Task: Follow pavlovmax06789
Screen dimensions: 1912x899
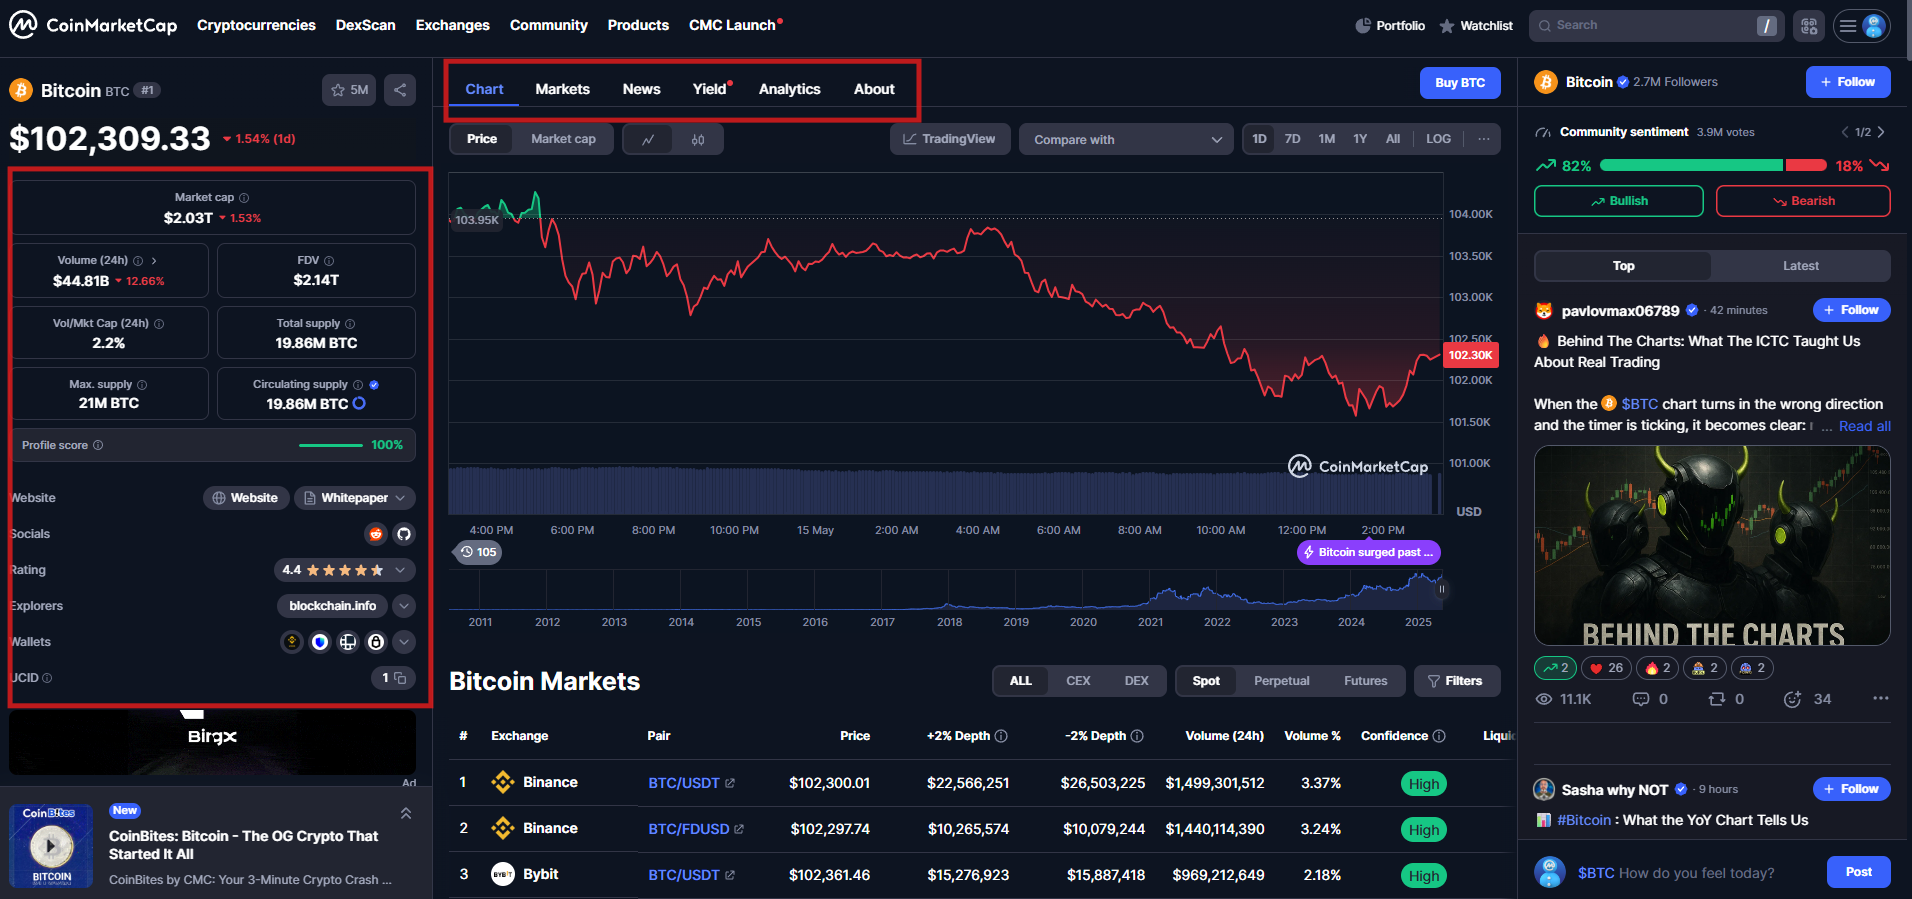Action: (1851, 310)
